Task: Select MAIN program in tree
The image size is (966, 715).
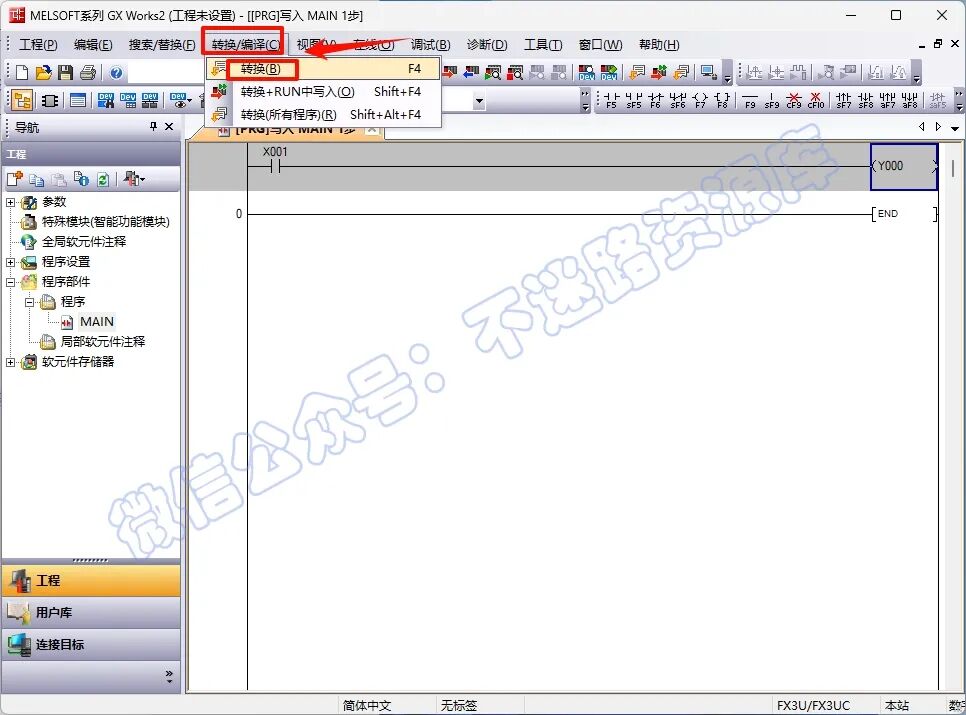Action: coord(97,321)
